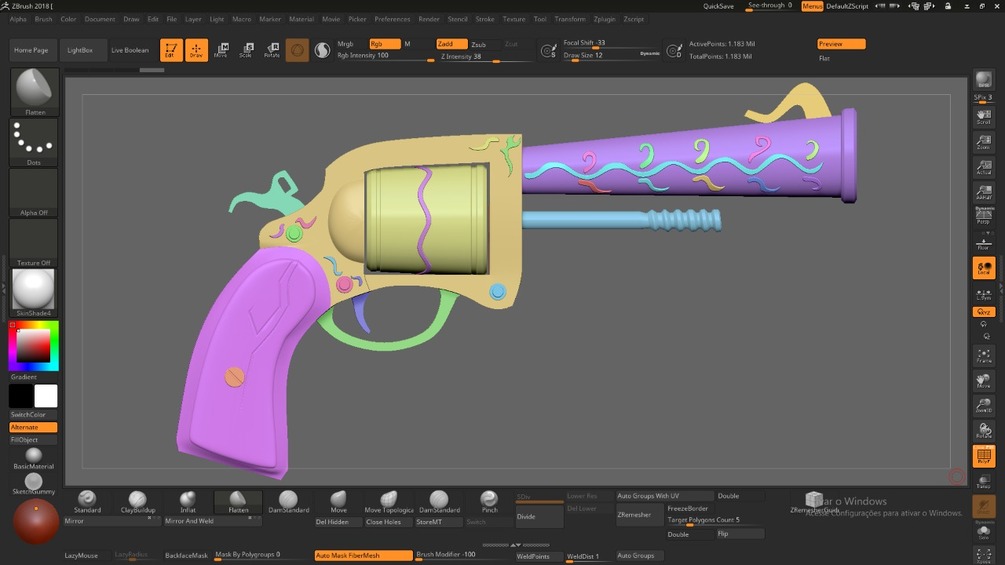Click the Zoom3D icon

point(984,406)
